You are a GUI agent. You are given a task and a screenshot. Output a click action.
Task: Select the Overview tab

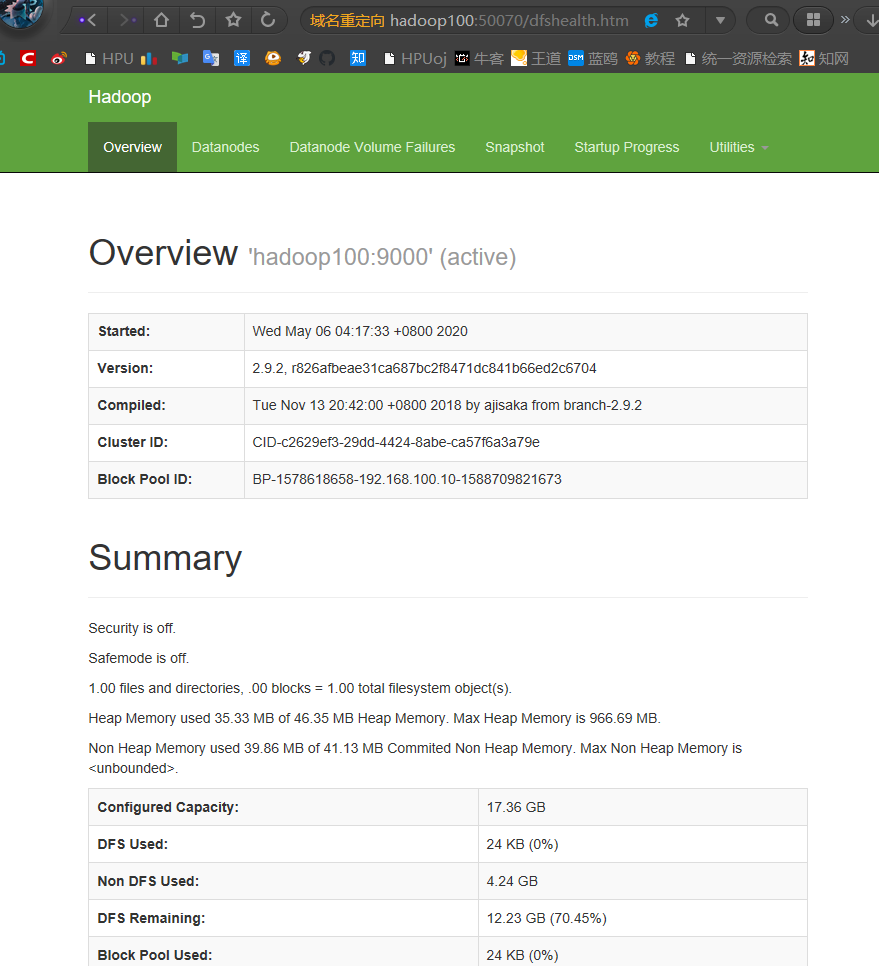[132, 147]
